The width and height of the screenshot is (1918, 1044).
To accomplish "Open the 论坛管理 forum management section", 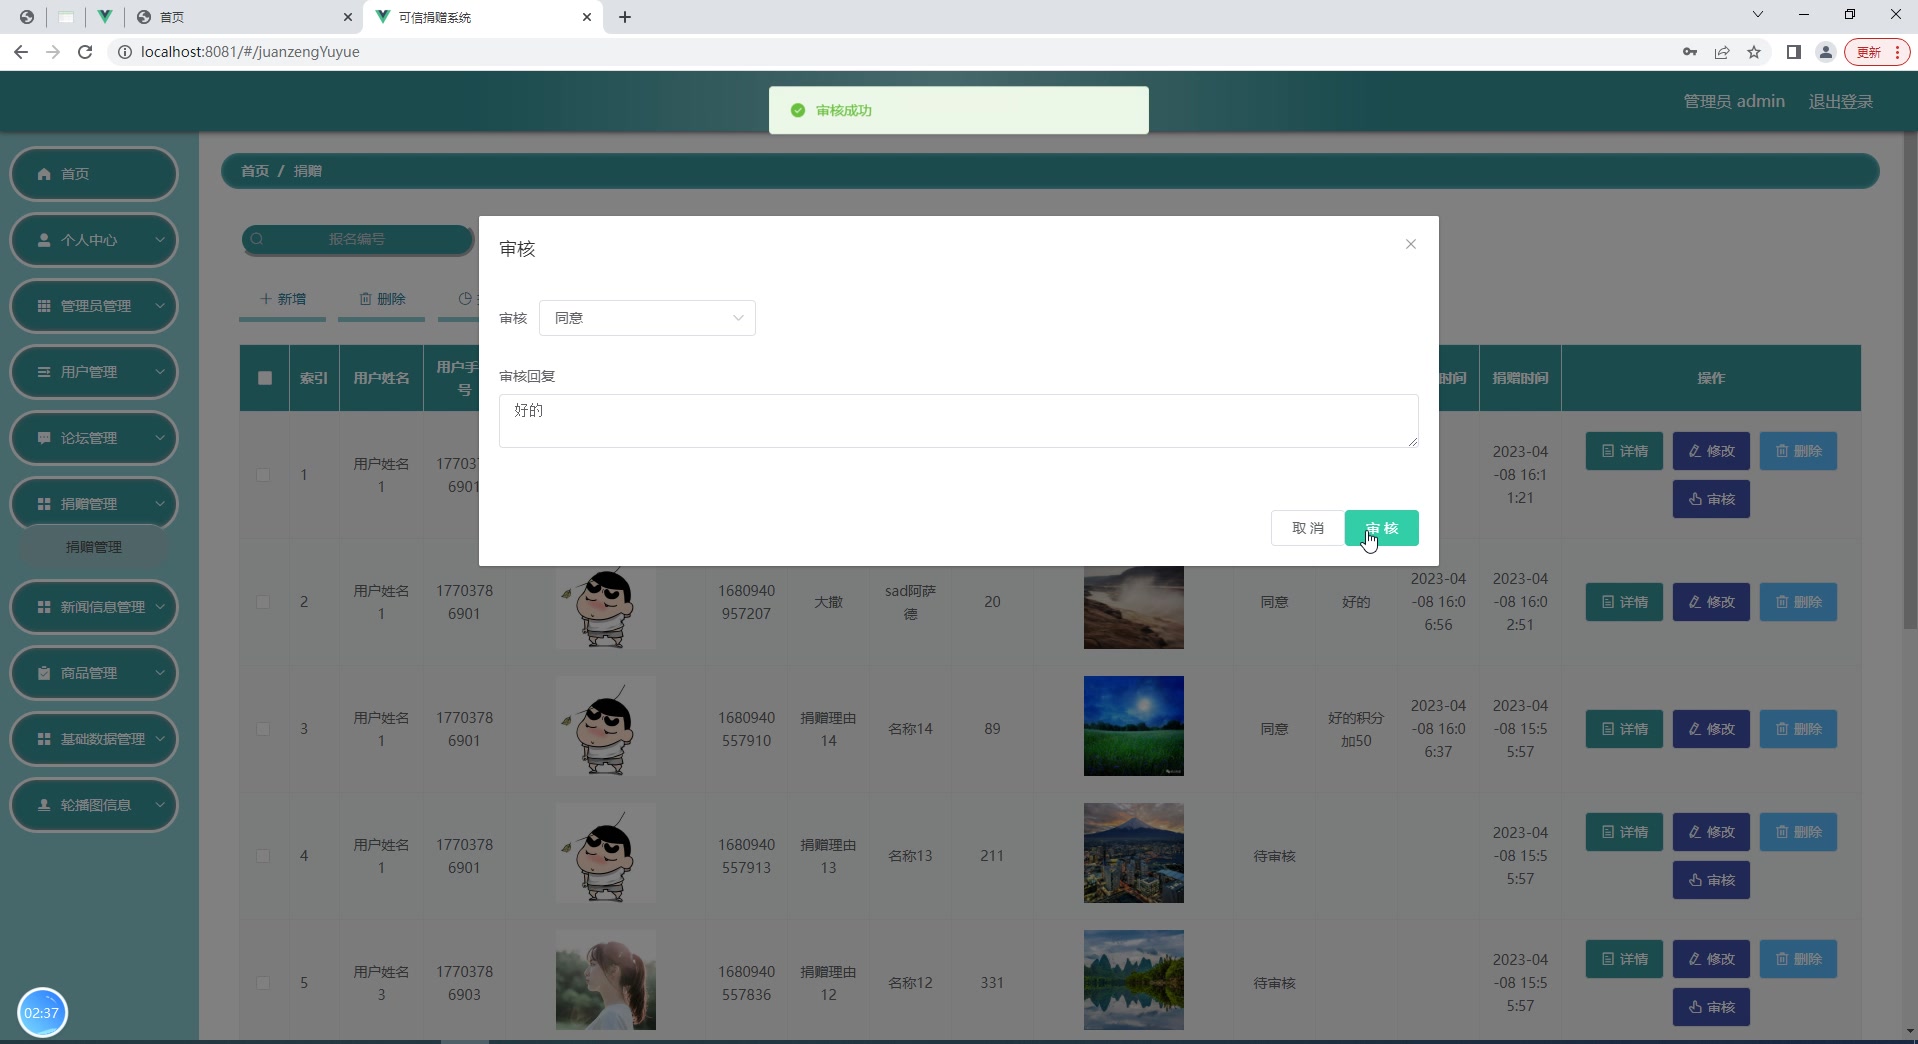I will 94,438.
